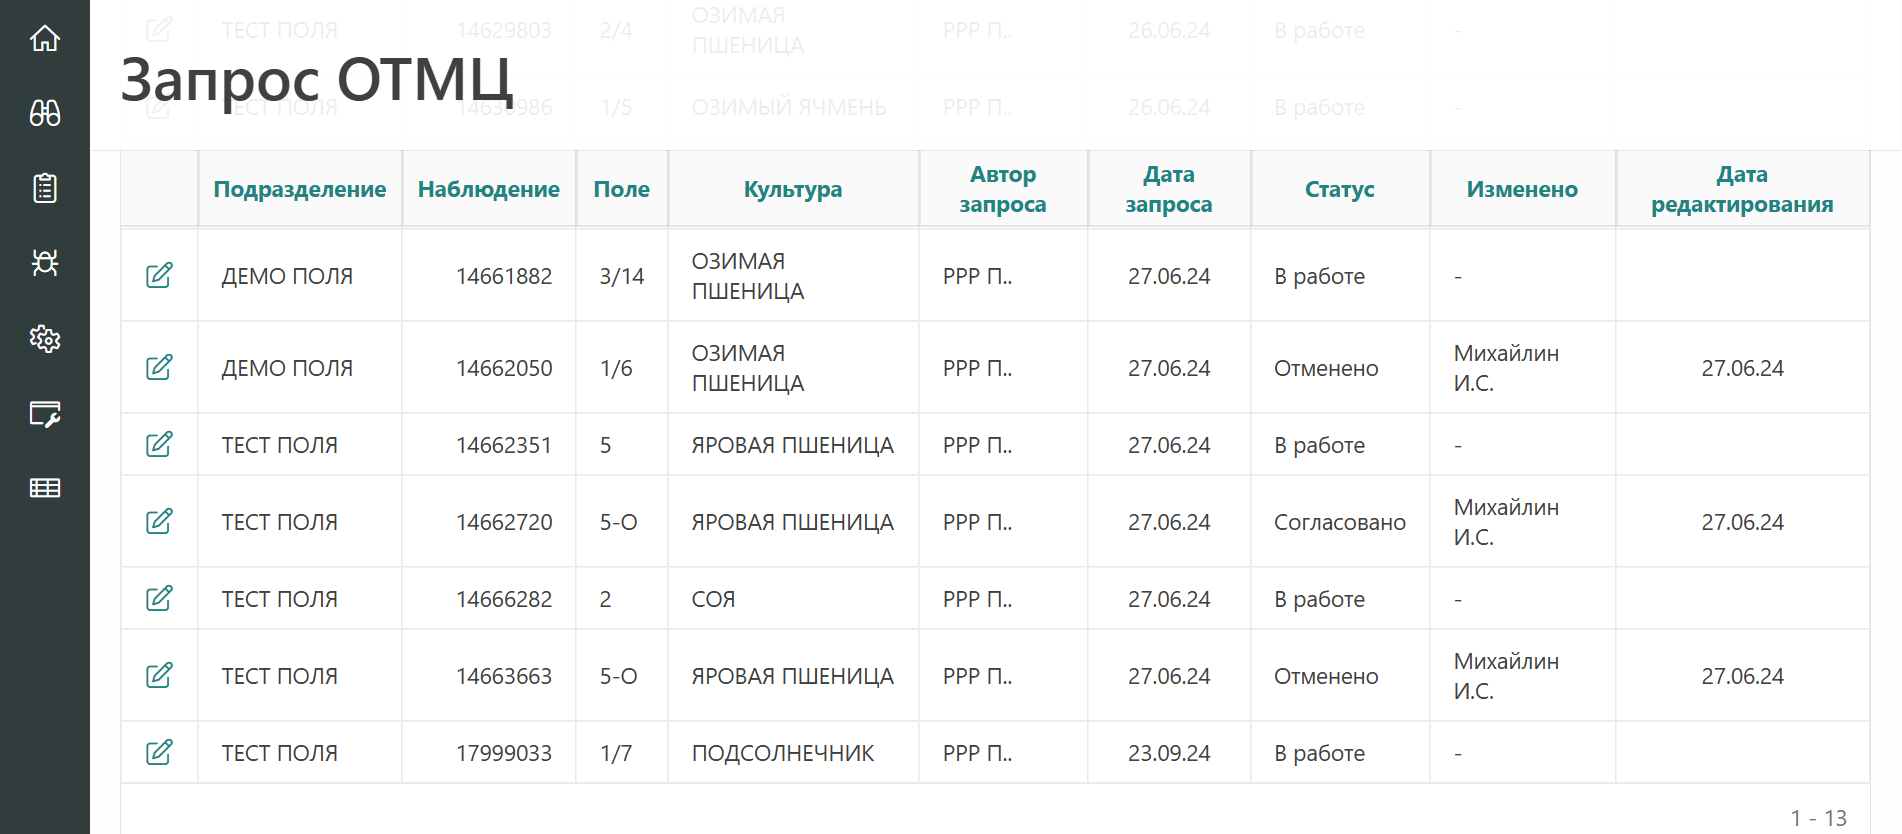
Task: Sort by the Статус column header
Action: tap(1339, 189)
